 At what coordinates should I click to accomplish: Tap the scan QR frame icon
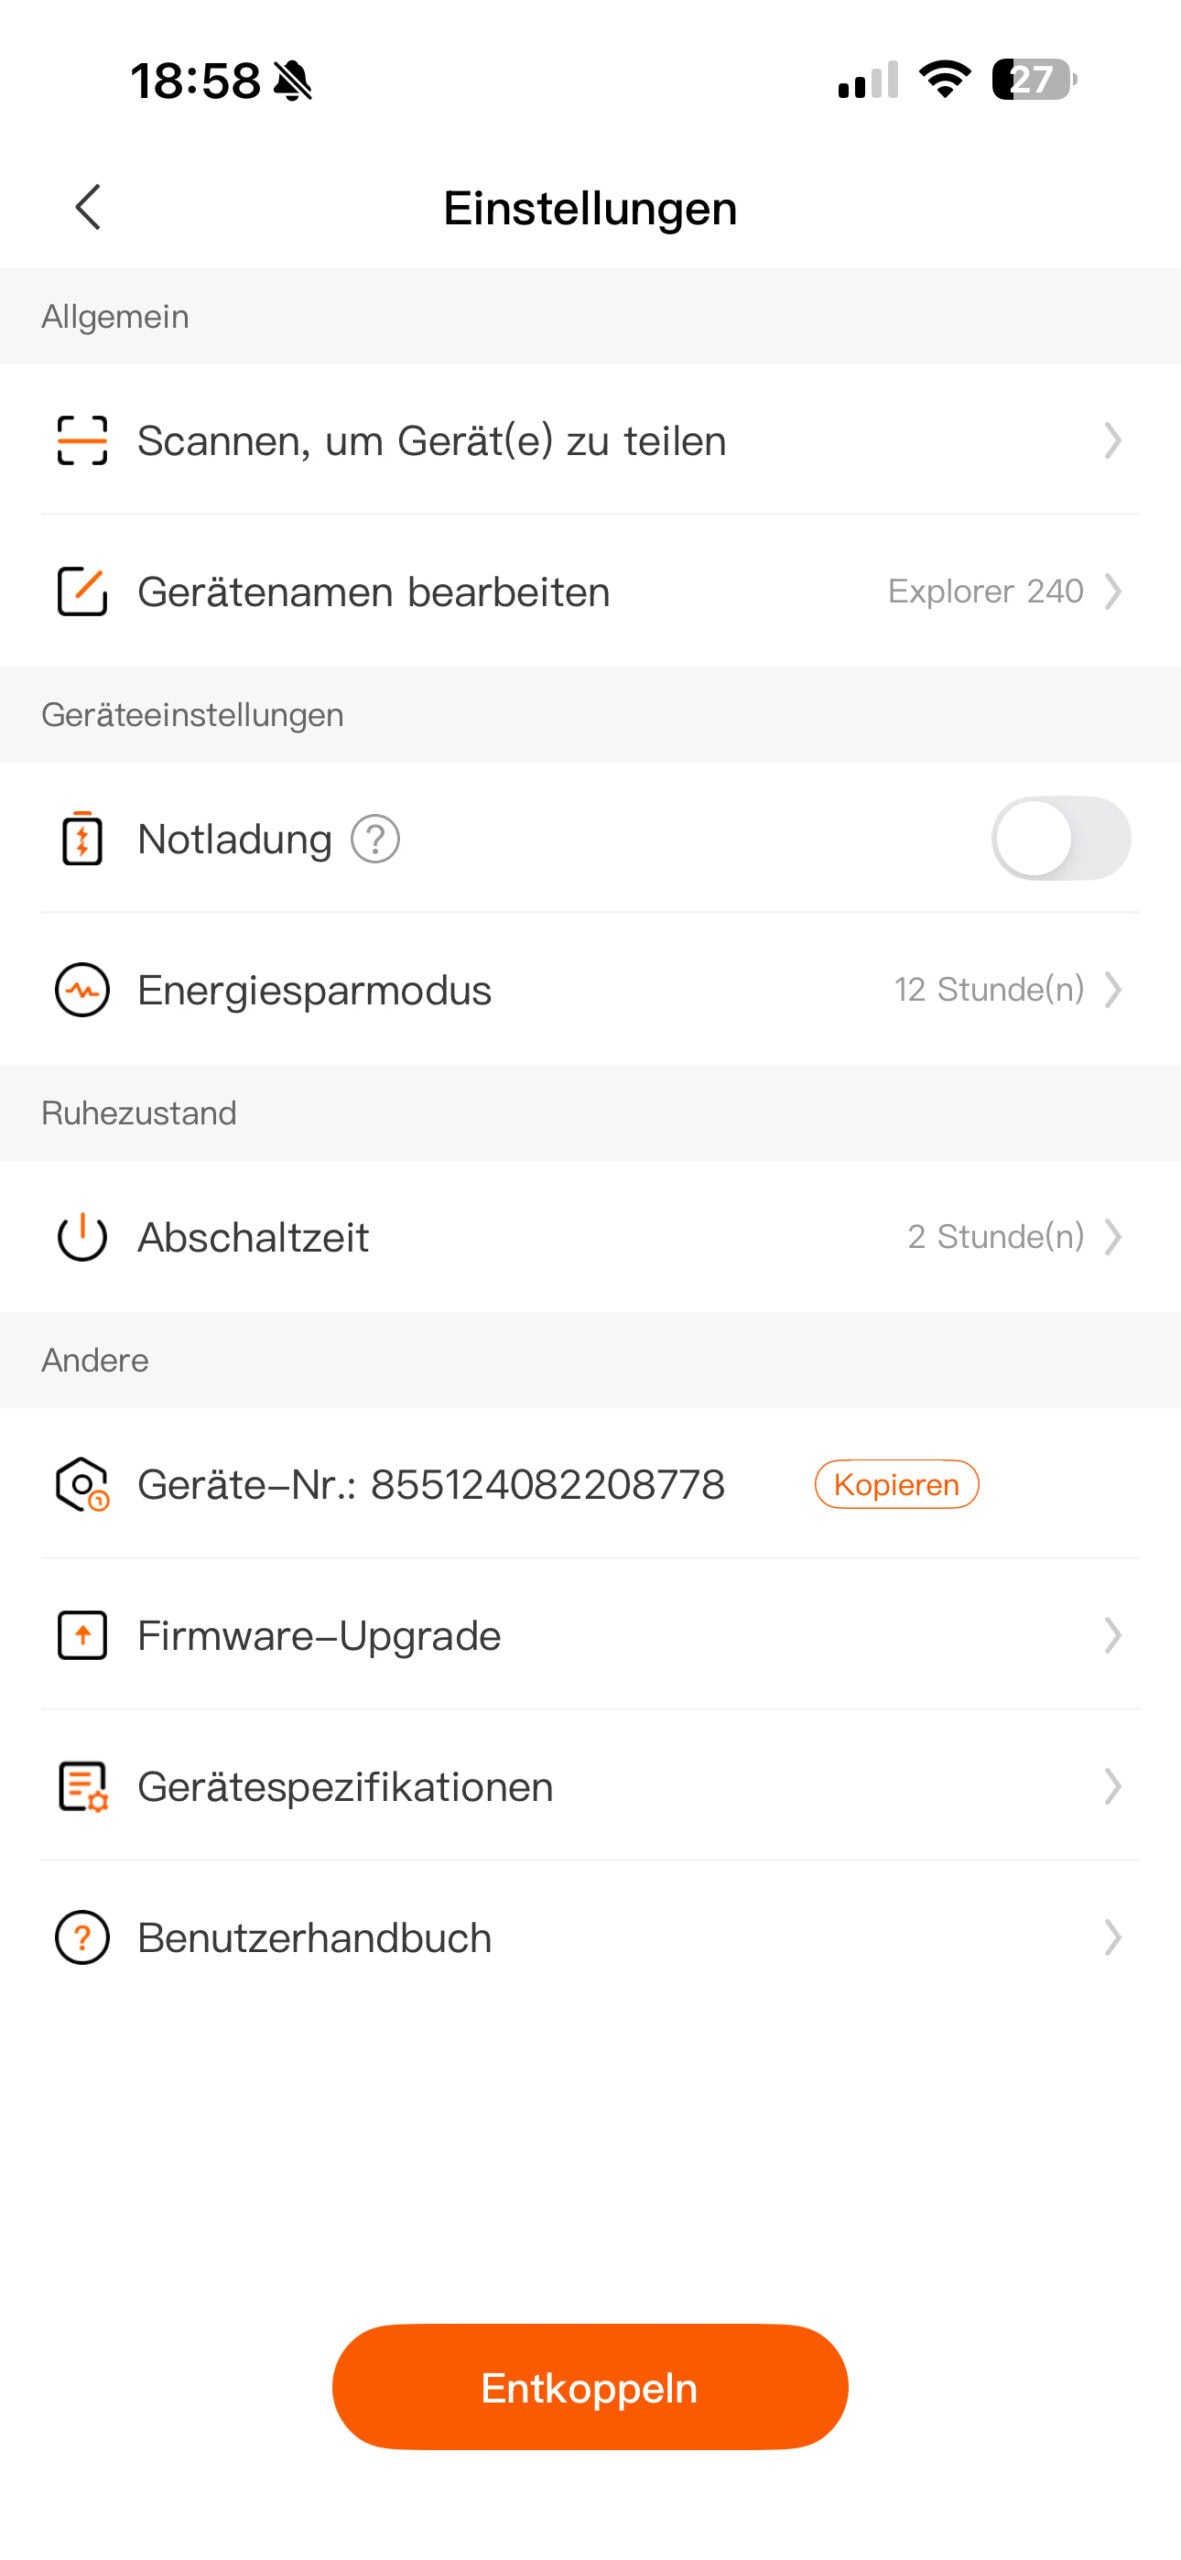[x=82, y=441]
